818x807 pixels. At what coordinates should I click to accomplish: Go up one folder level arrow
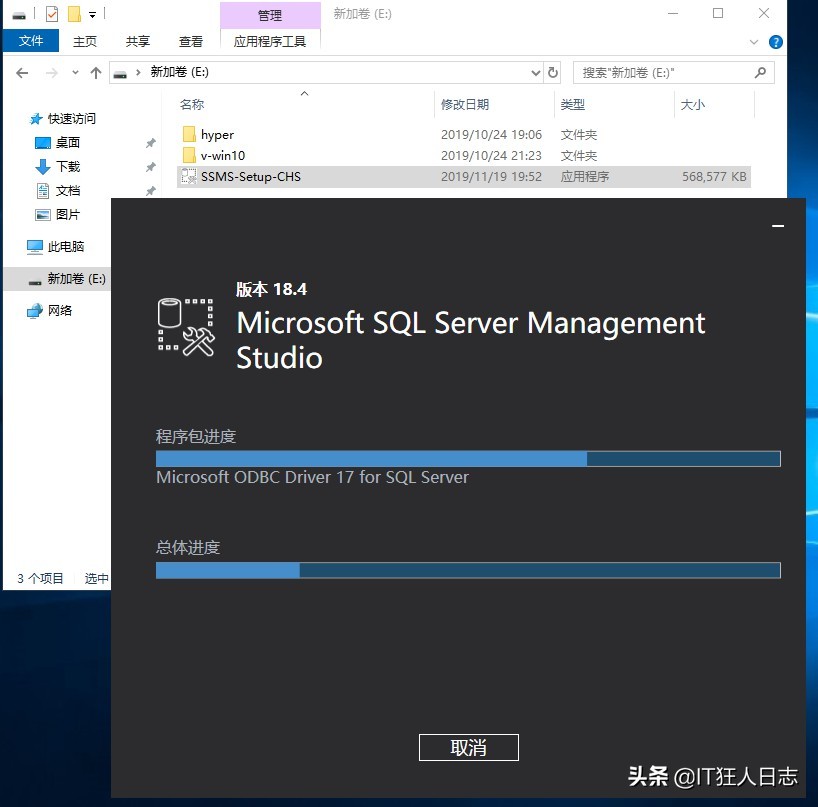click(x=96, y=73)
